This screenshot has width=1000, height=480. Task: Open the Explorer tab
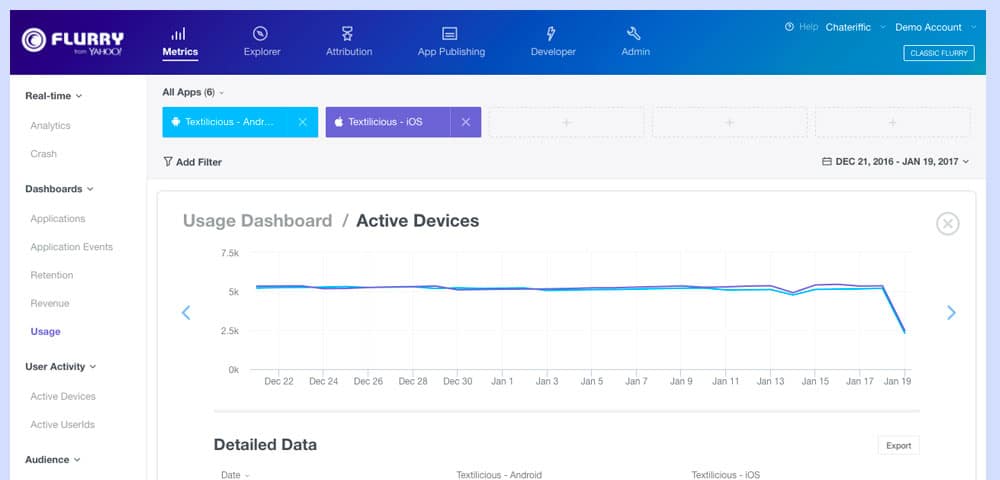coord(261,43)
